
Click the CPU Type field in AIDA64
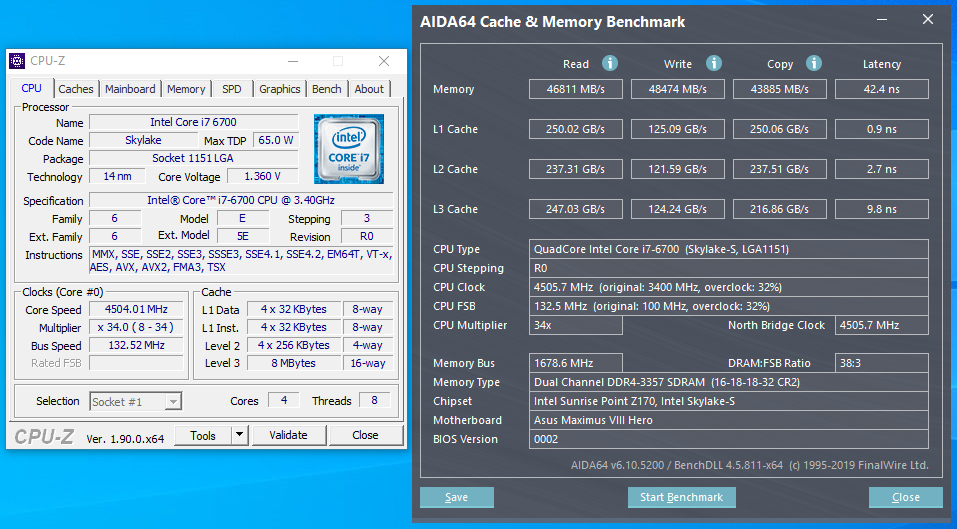(x=729, y=249)
